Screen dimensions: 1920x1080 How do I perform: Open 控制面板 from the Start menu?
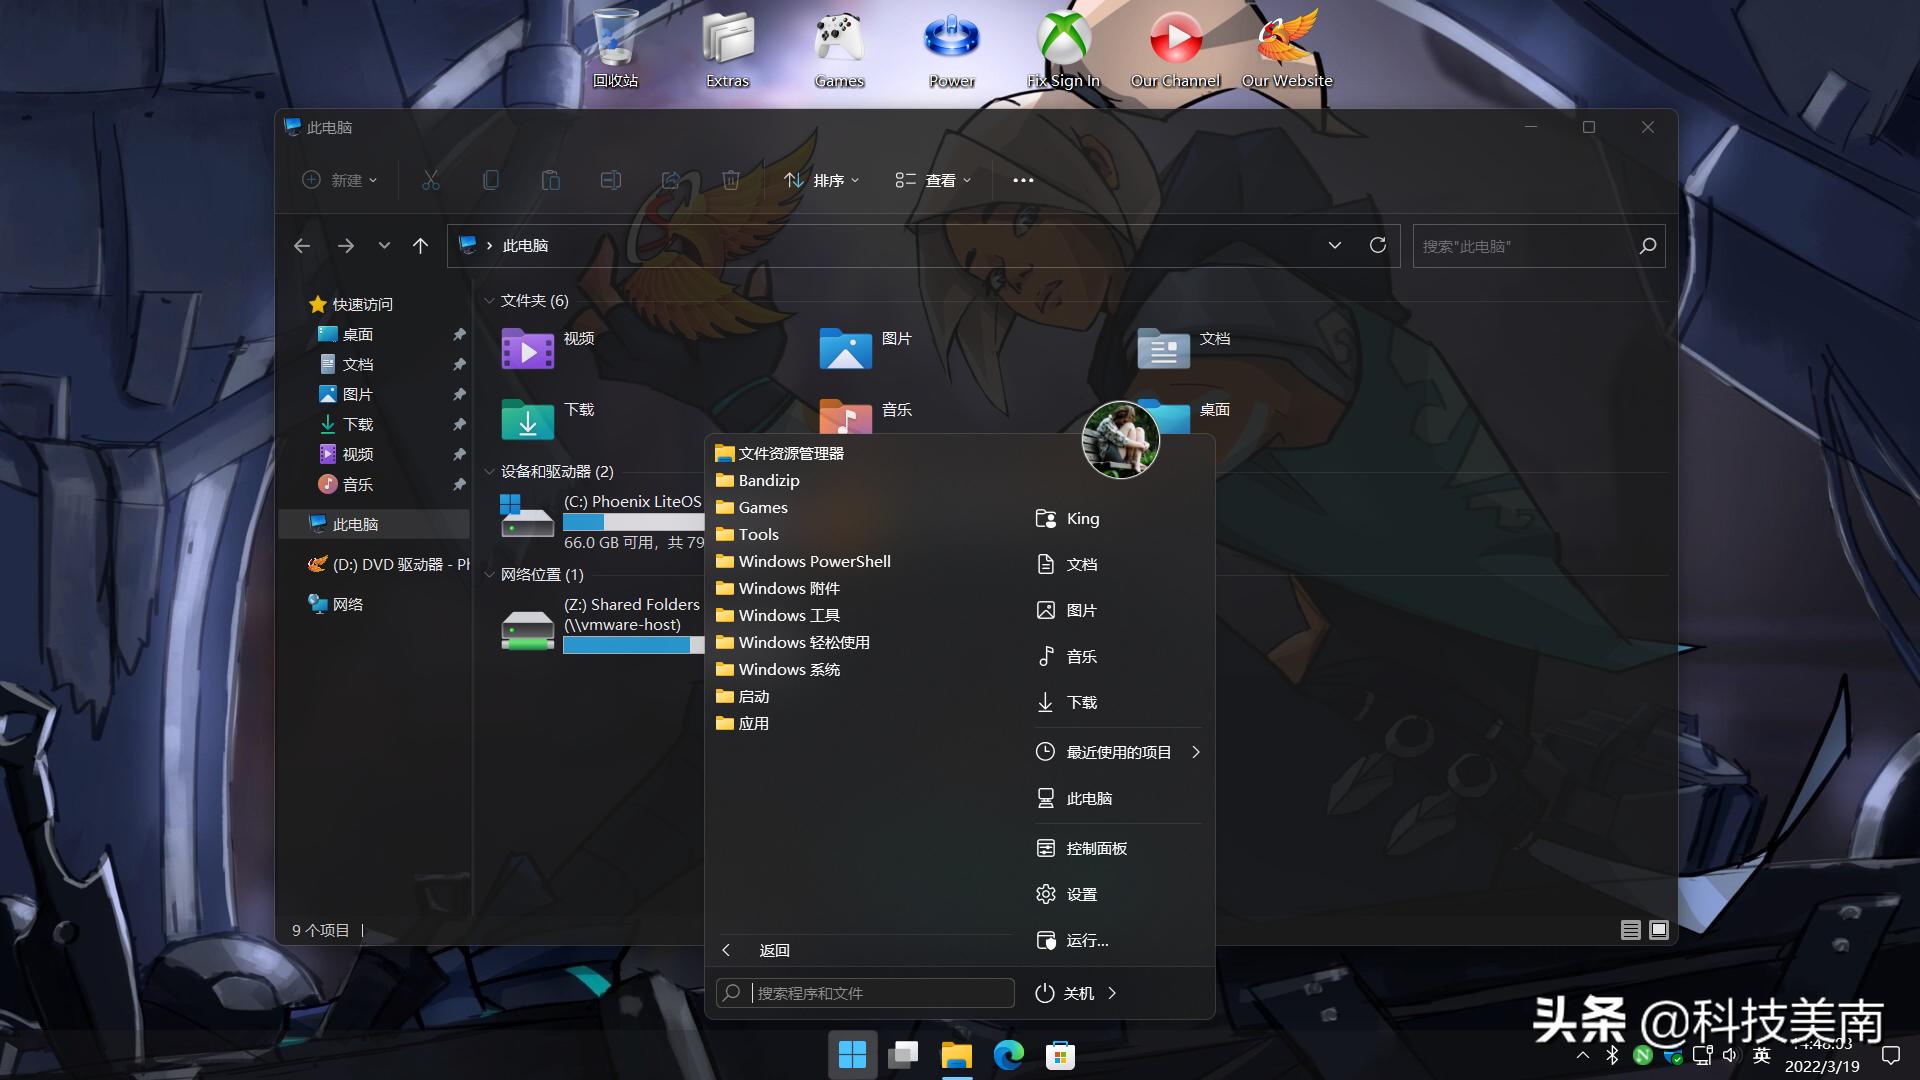tap(1095, 847)
